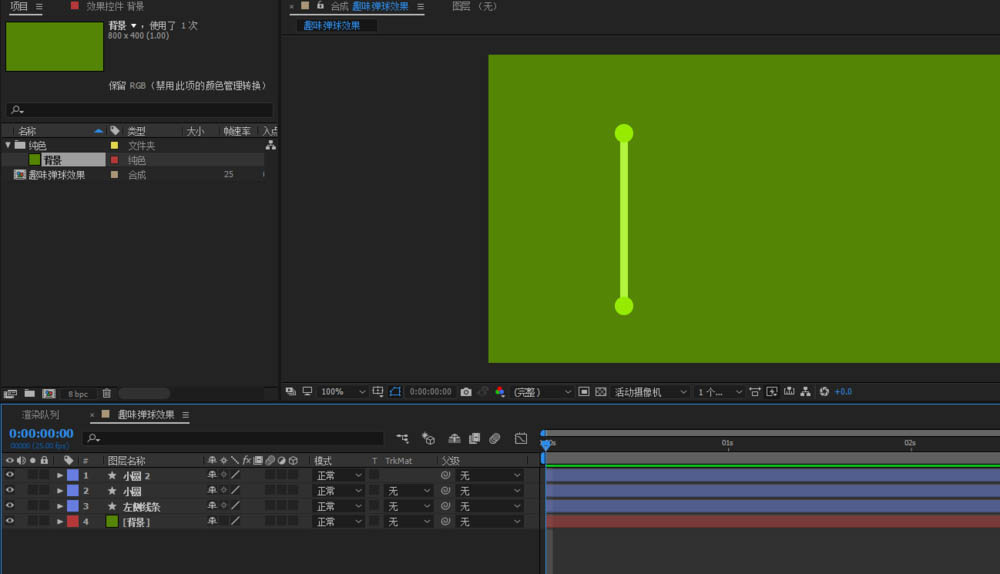Open TrkMat dropdown for 左侧线条 layer

click(409, 506)
